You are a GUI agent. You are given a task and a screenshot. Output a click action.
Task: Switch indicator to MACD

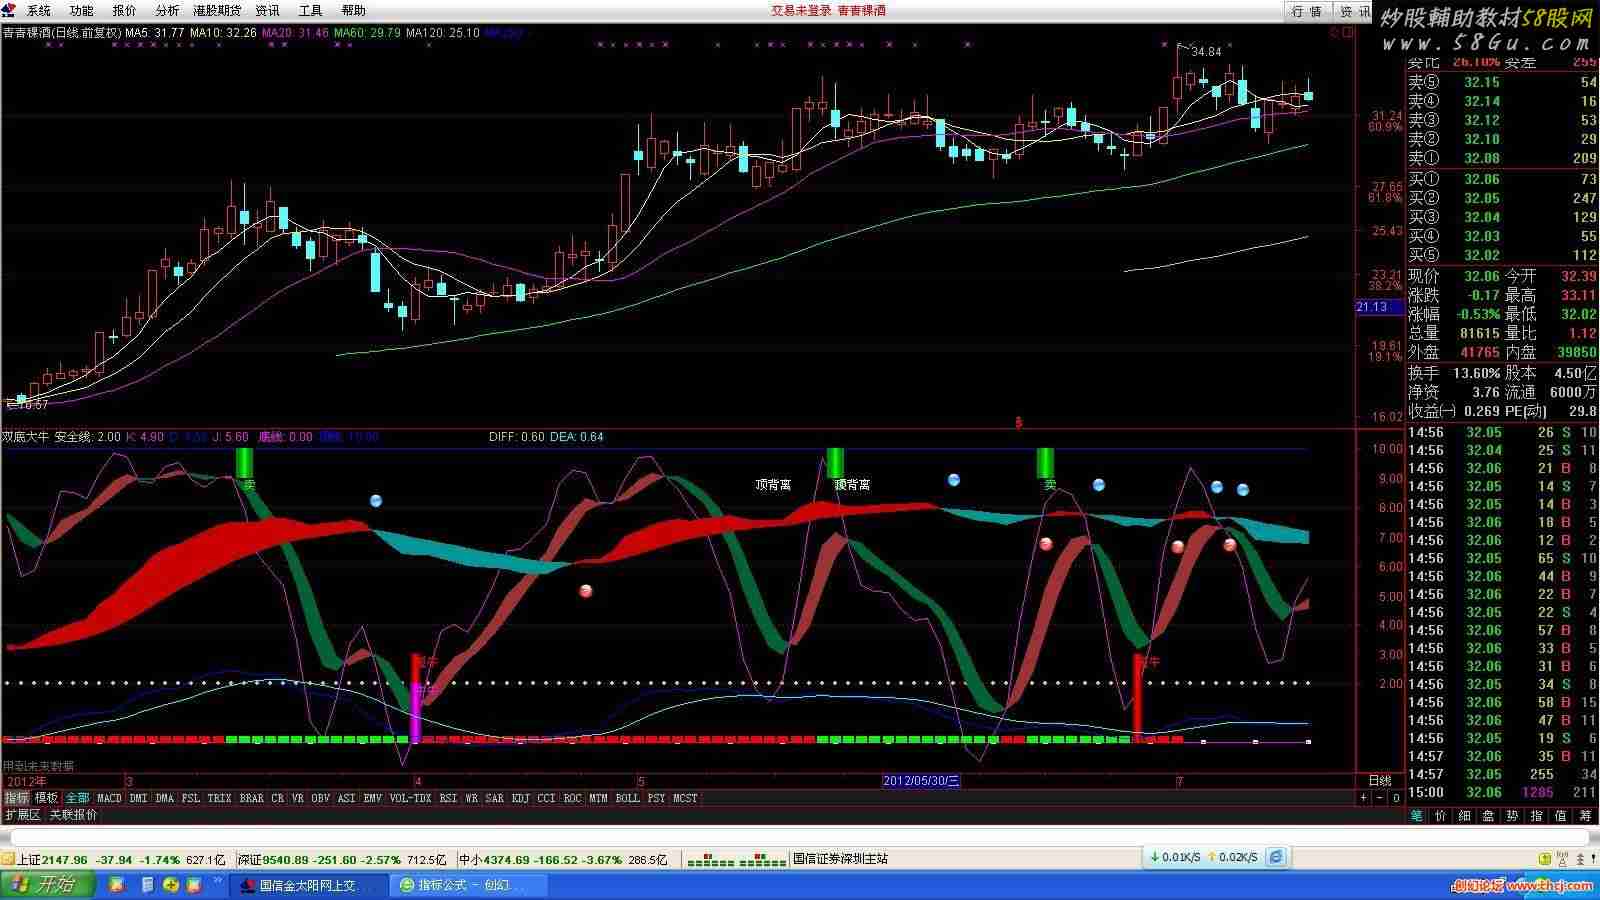tap(109, 798)
